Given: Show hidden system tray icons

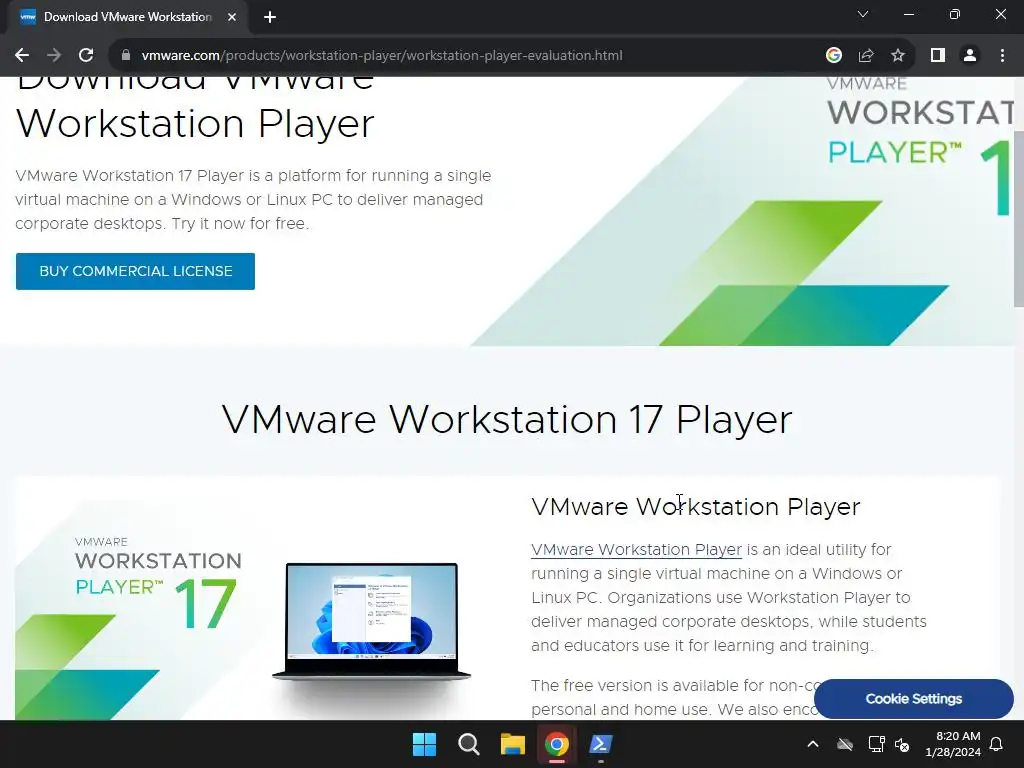Looking at the screenshot, I should [x=813, y=744].
